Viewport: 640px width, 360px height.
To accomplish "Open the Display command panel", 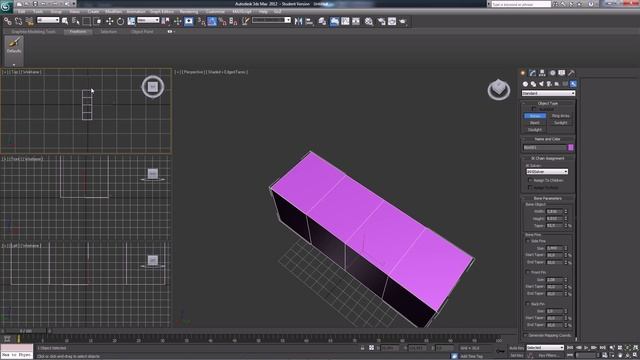I will (562, 73).
